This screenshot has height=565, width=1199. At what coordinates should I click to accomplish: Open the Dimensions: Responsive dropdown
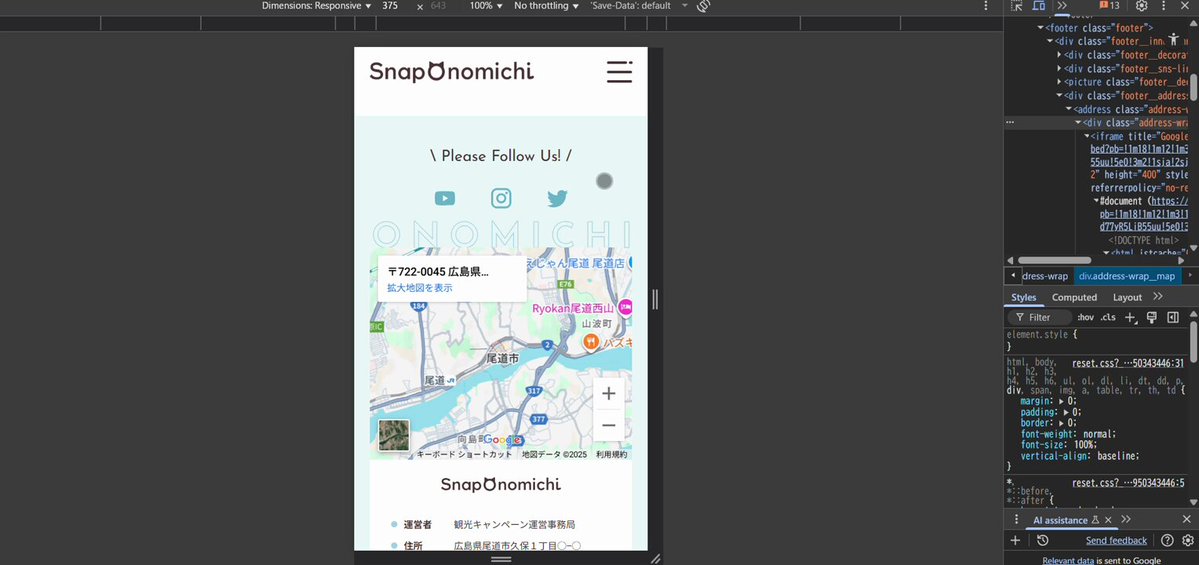(317, 5)
